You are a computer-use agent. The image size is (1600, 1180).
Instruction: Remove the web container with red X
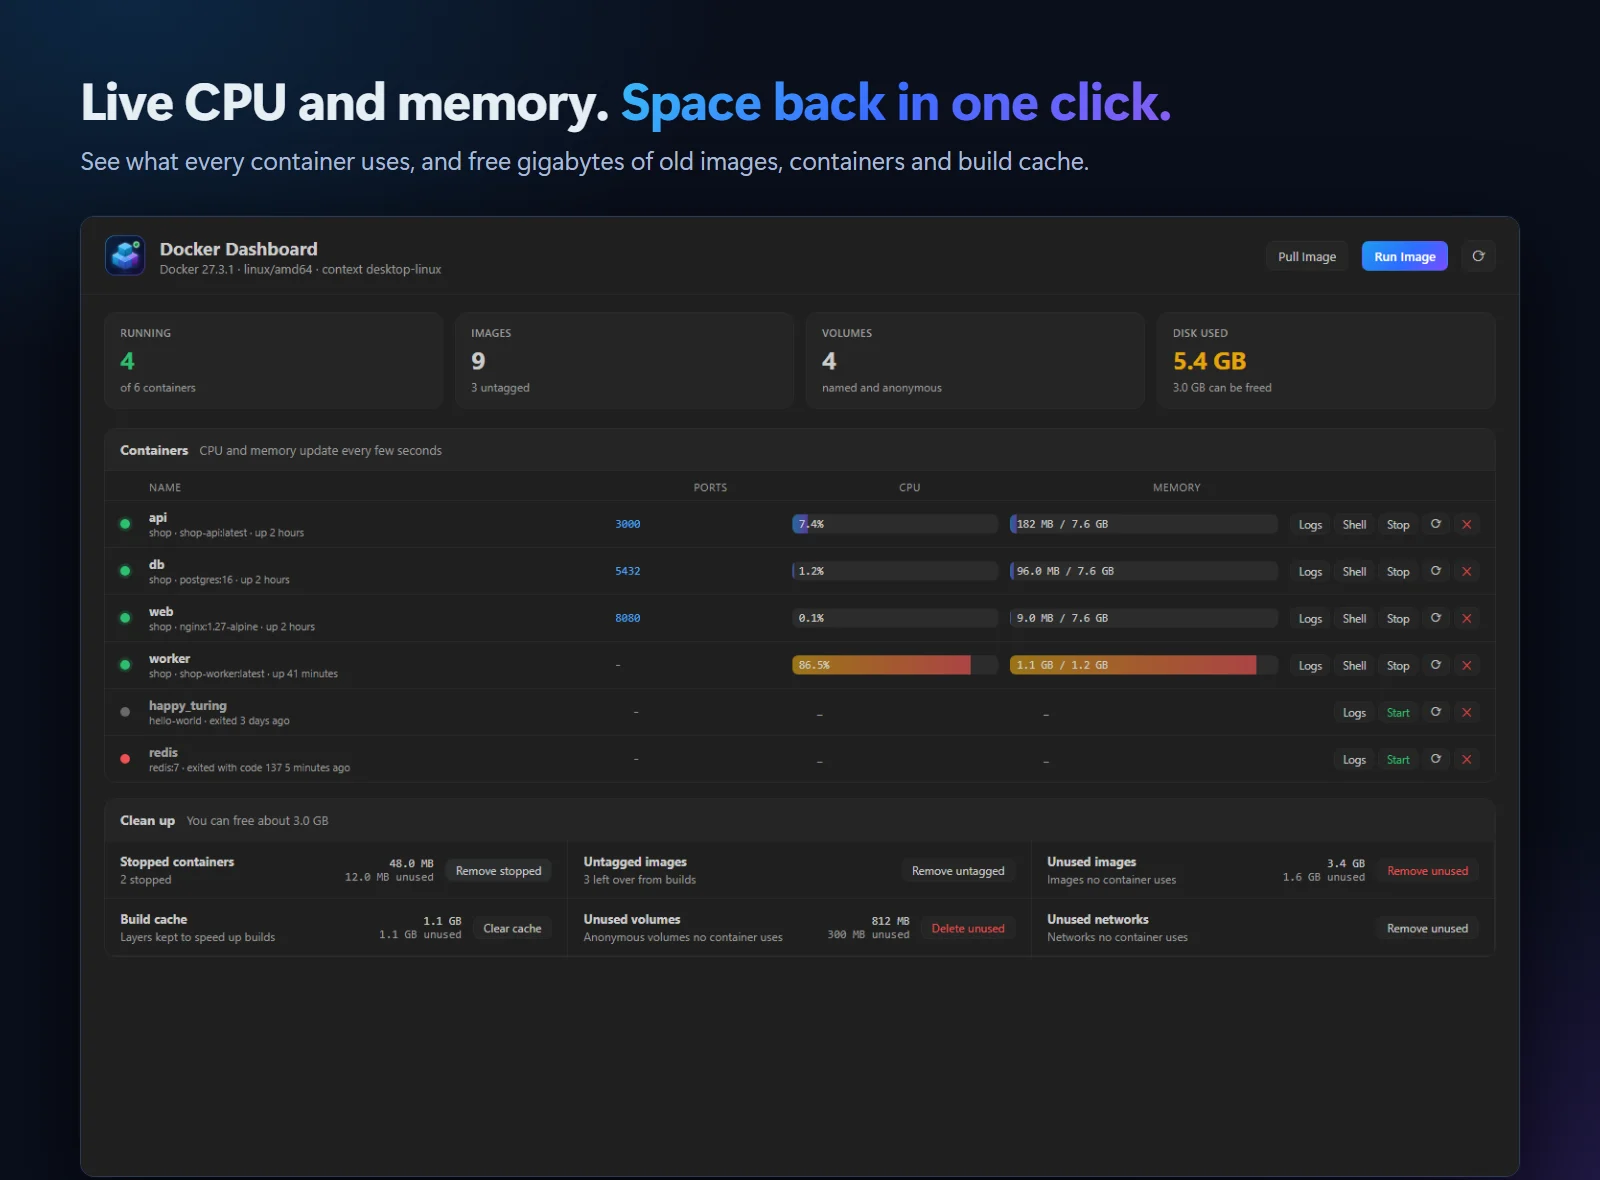tap(1467, 618)
